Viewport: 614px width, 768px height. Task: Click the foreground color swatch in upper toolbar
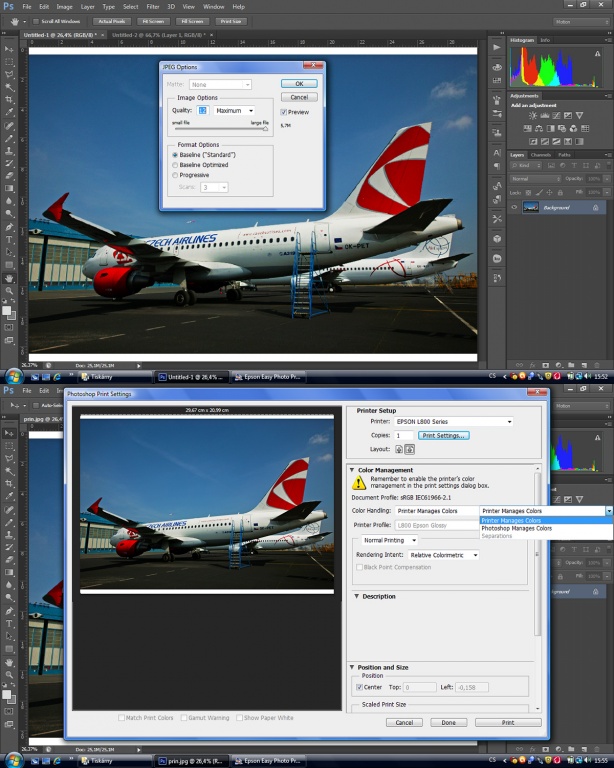[6, 311]
